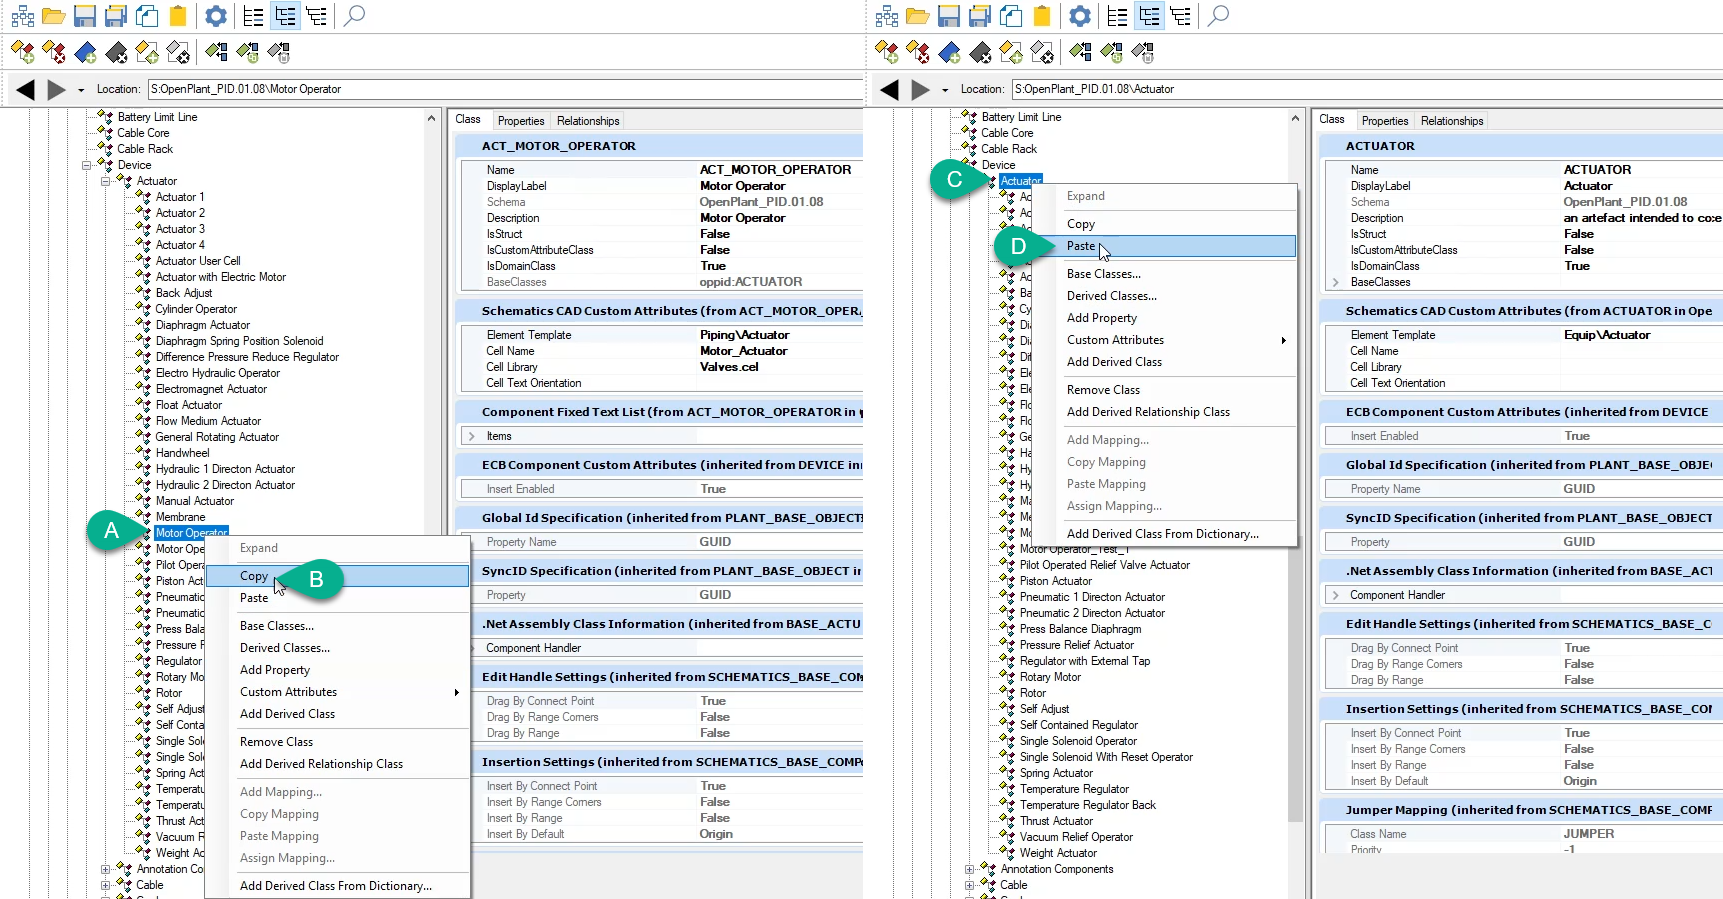1723x899 pixels.
Task: Open navigation history dropdown in Motor Operator window
Action: (81, 90)
